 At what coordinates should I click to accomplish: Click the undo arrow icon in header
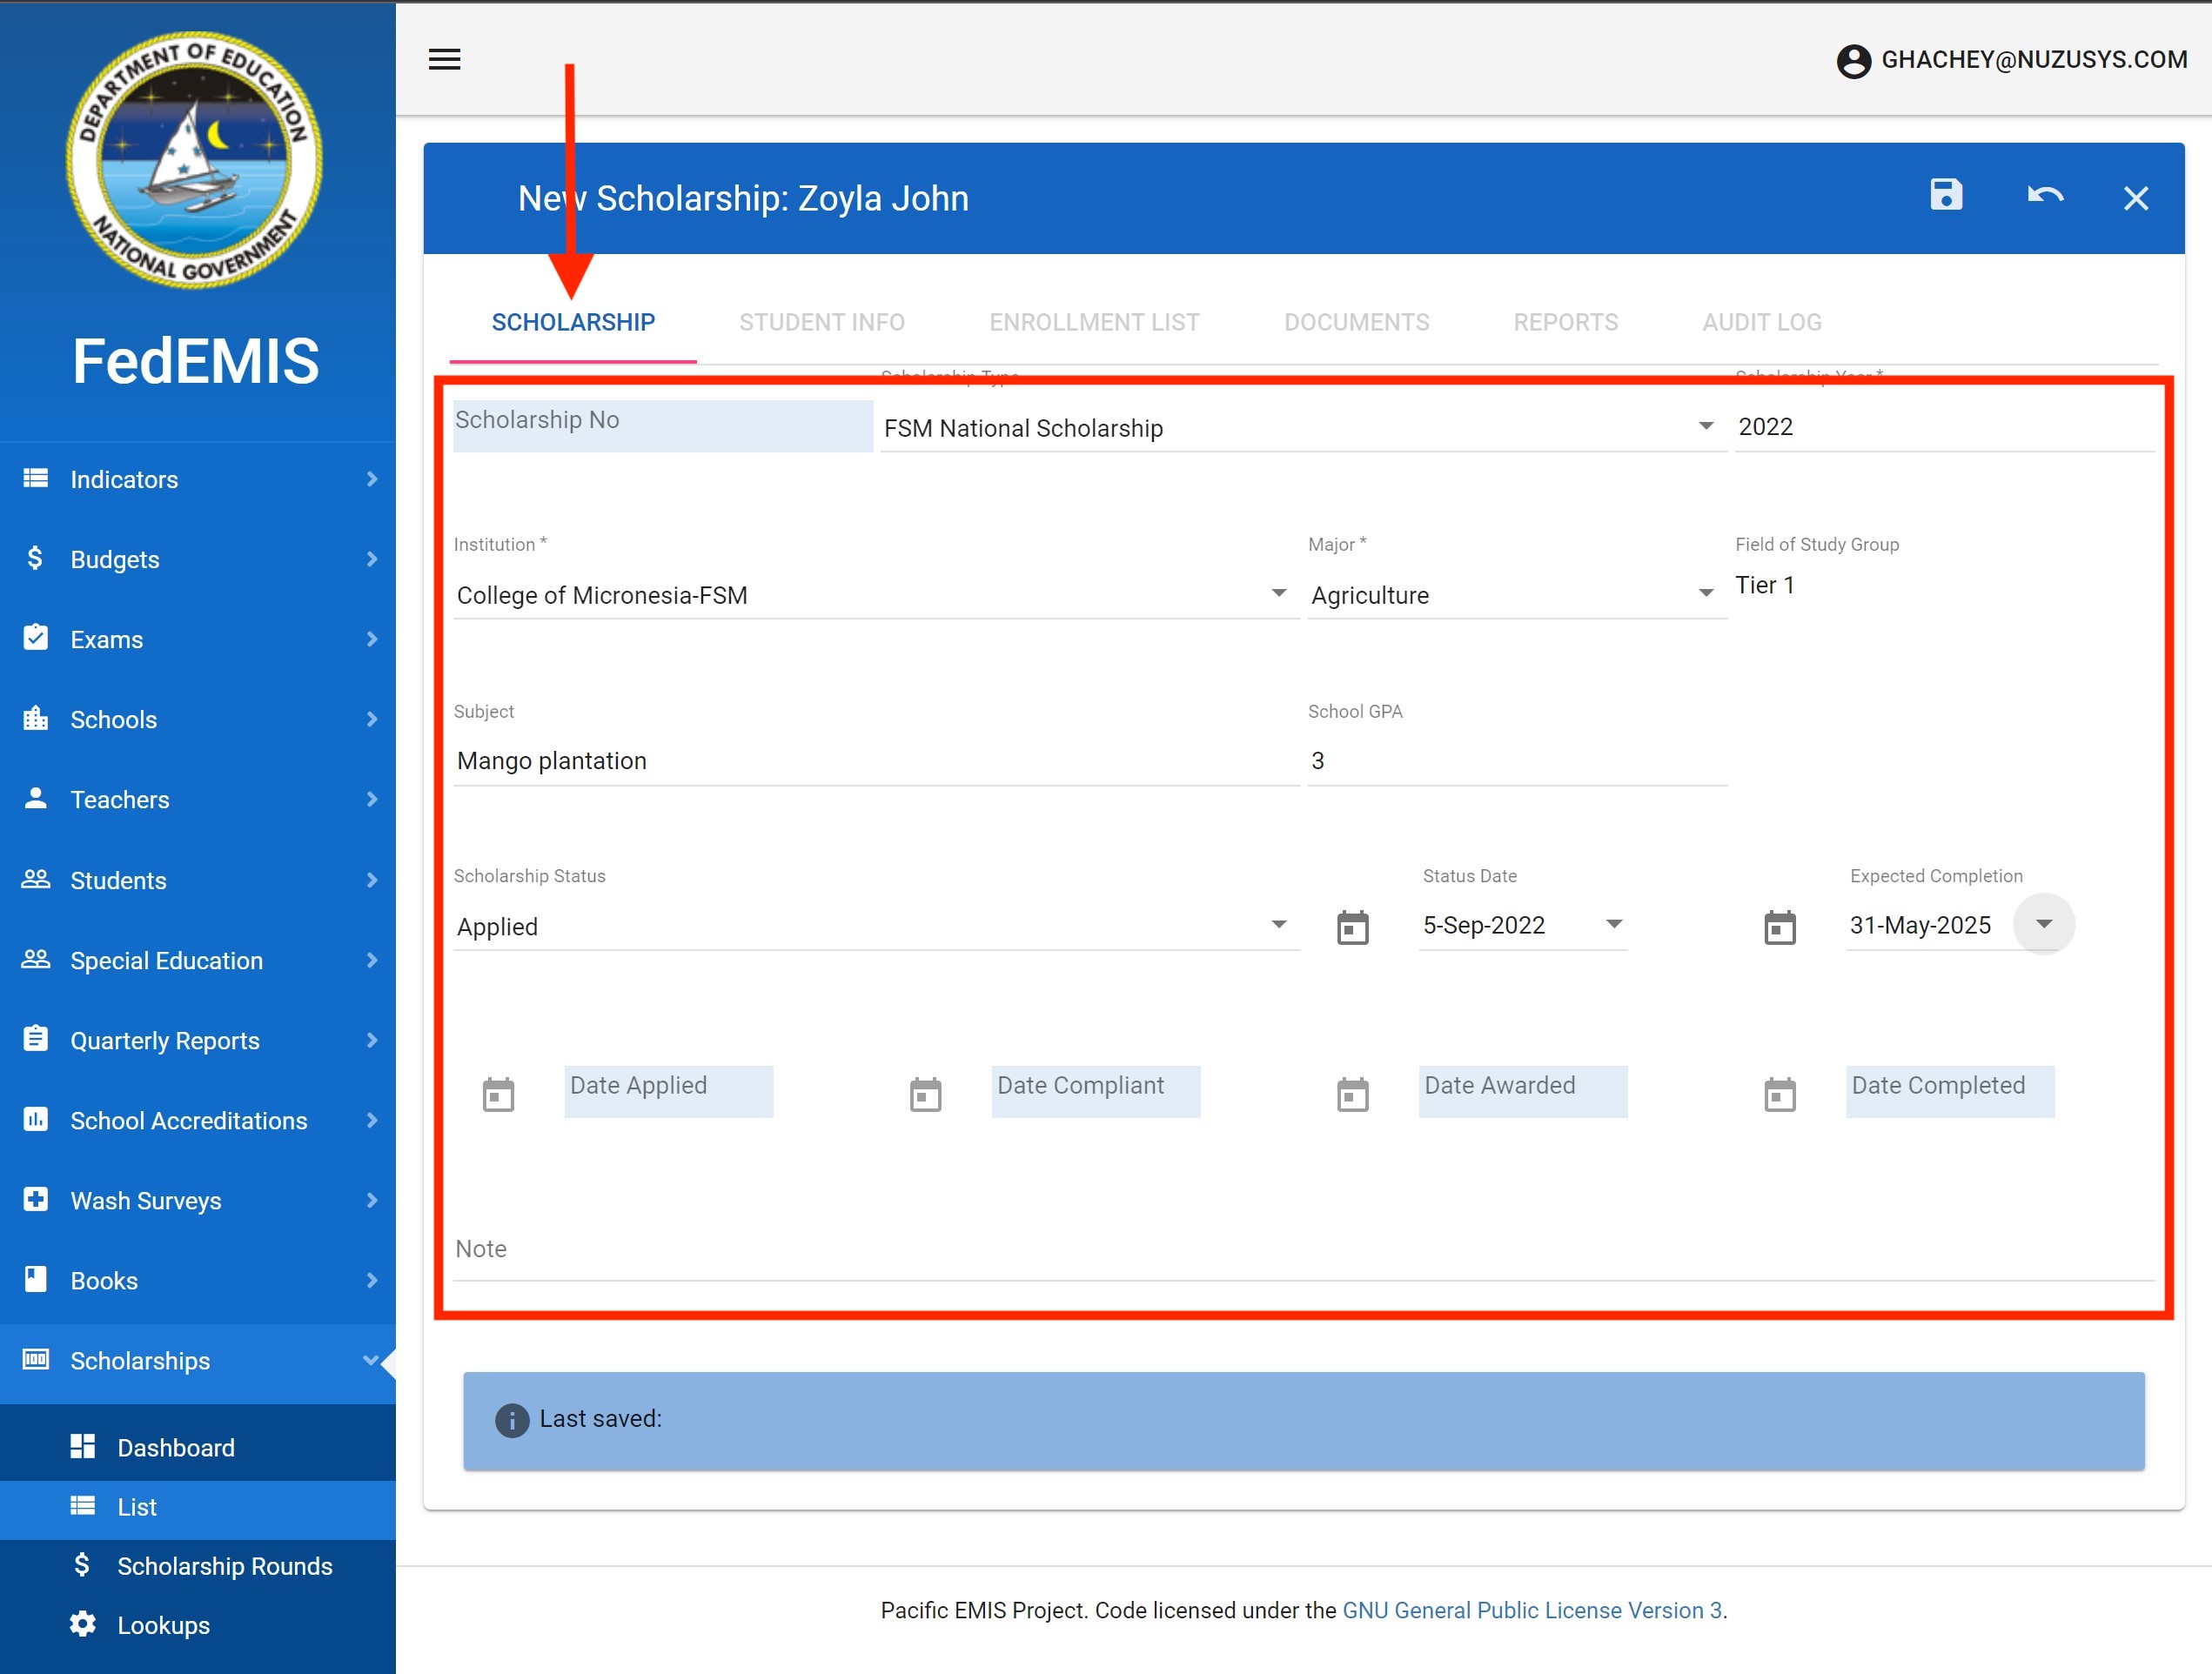pyautogui.click(x=2044, y=196)
